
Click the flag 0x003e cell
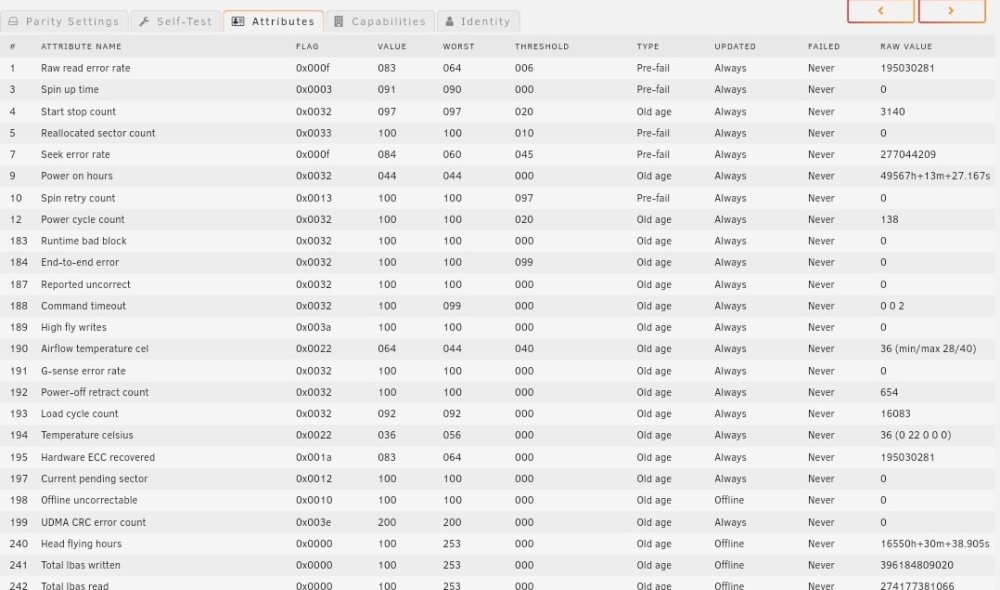point(314,522)
